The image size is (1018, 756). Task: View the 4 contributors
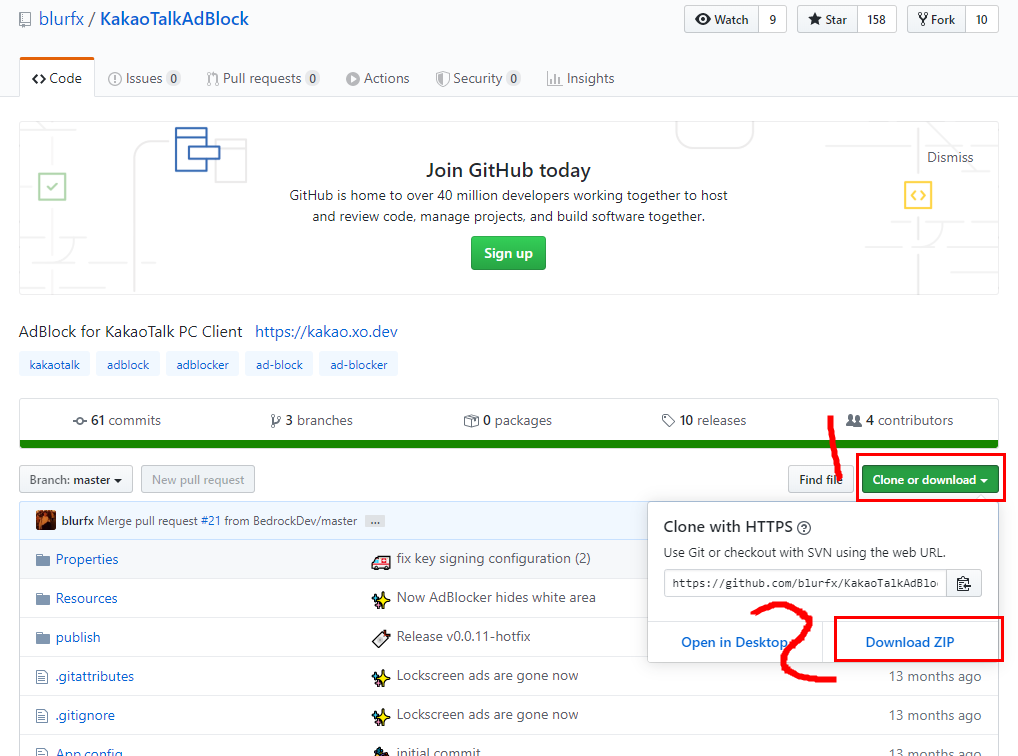[899, 420]
